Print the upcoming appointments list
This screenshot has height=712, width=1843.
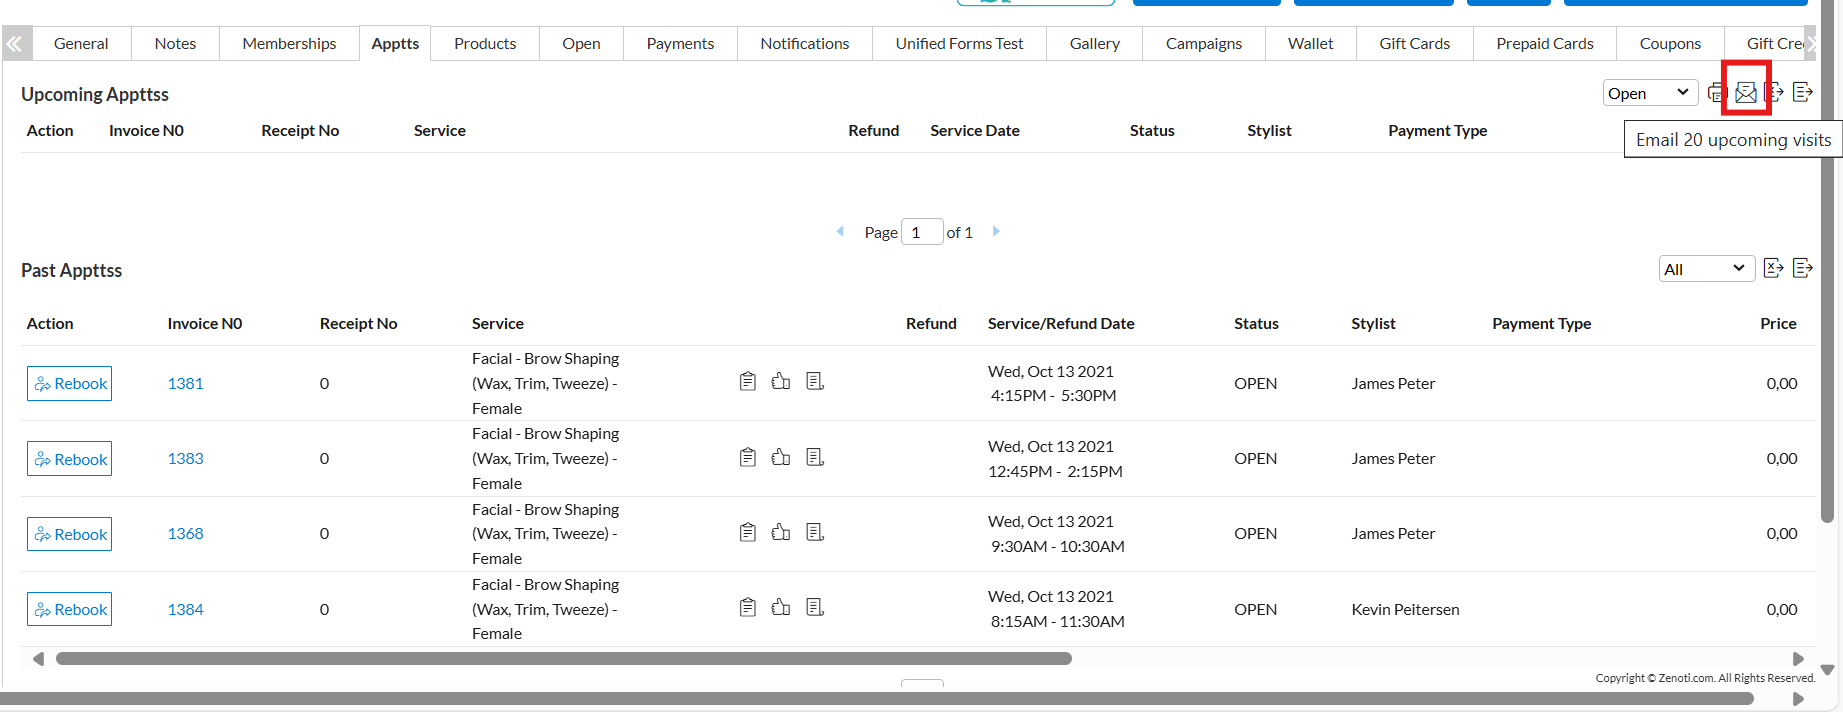point(1717,93)
